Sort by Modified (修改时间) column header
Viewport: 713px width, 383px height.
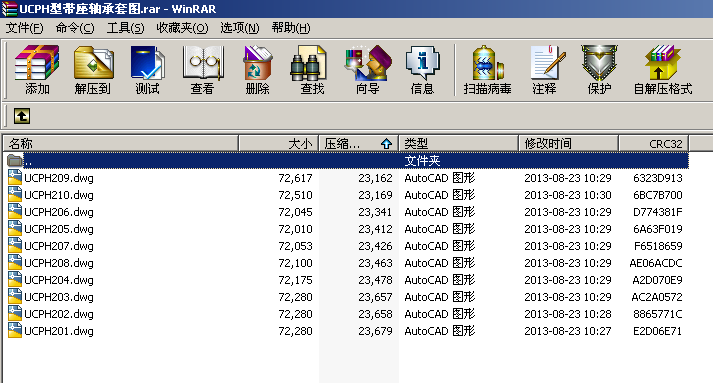coord(568,144)
